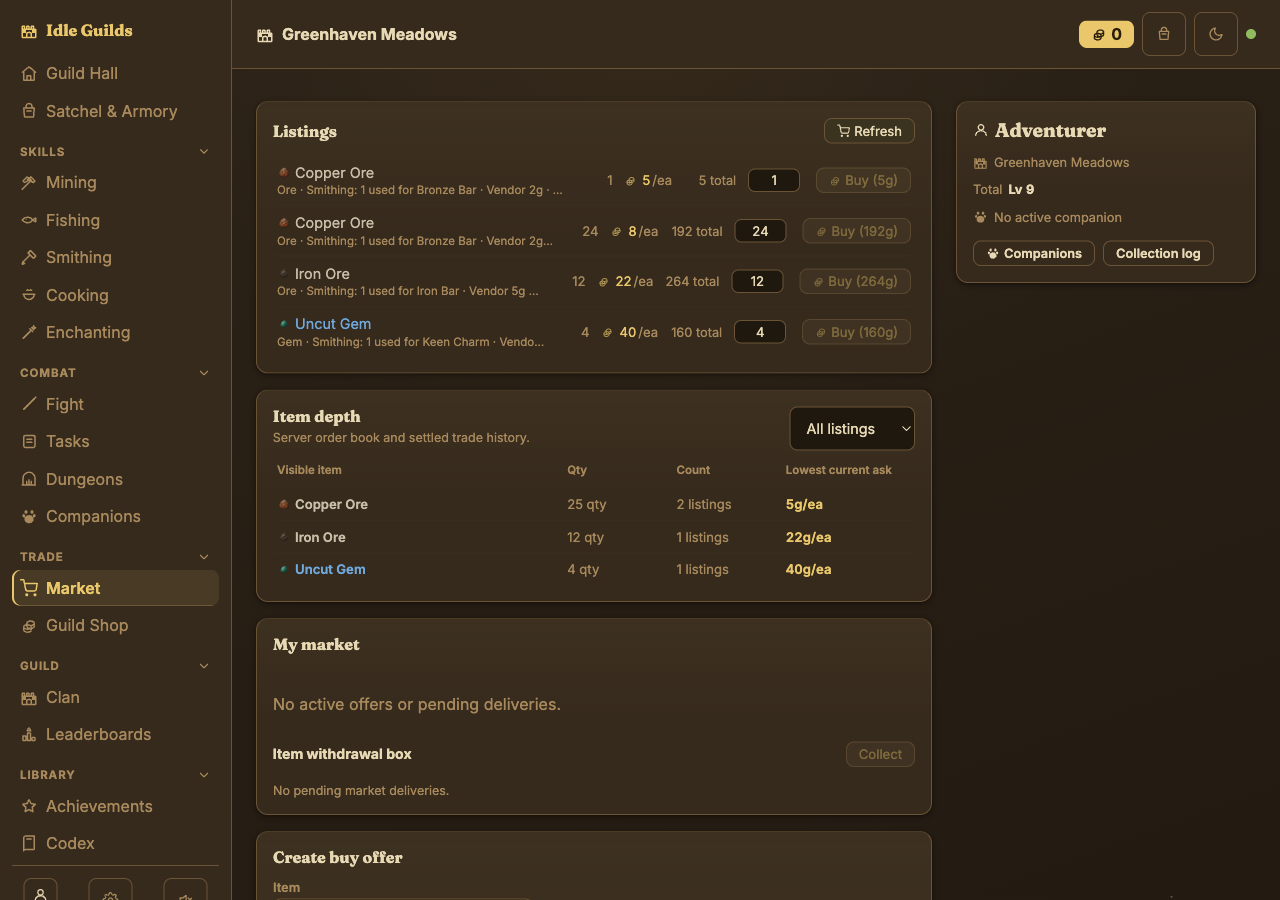Click the Collect button in withdrawal box

point(880,754)
